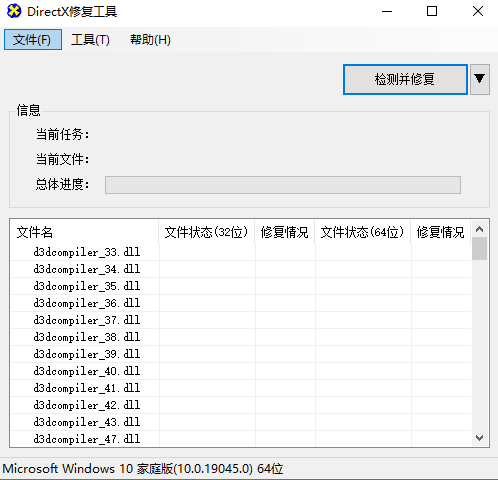Click the scrollbar up arrow in file list
This screenshot has height=480, width=498.
point(480,229)
